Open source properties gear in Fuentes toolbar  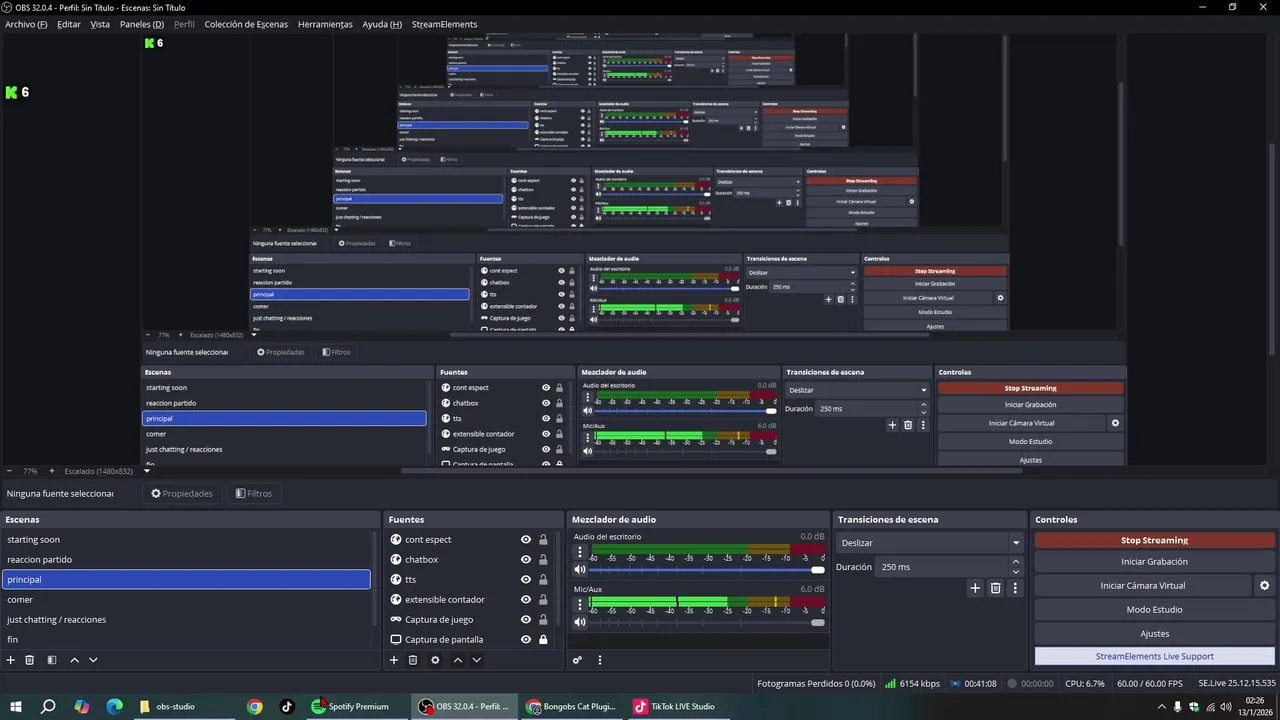pos(435,660)
